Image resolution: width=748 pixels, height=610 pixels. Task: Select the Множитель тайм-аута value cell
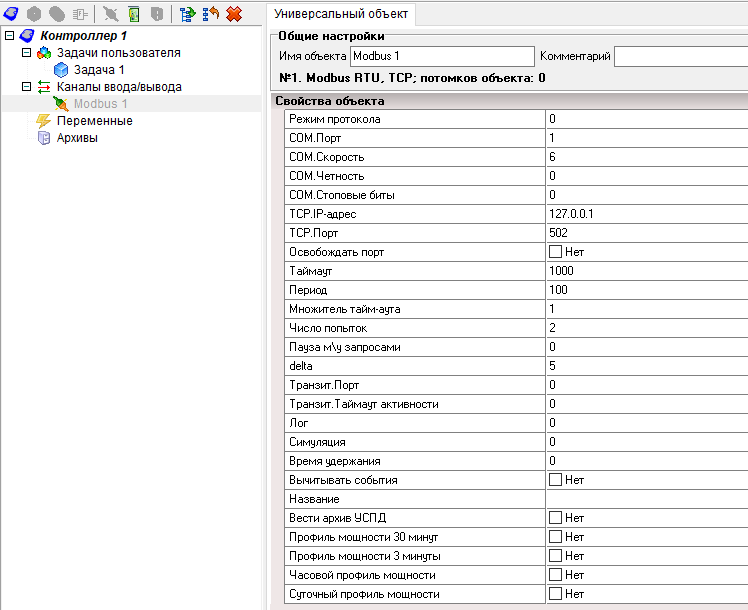(x=647, y=309)
